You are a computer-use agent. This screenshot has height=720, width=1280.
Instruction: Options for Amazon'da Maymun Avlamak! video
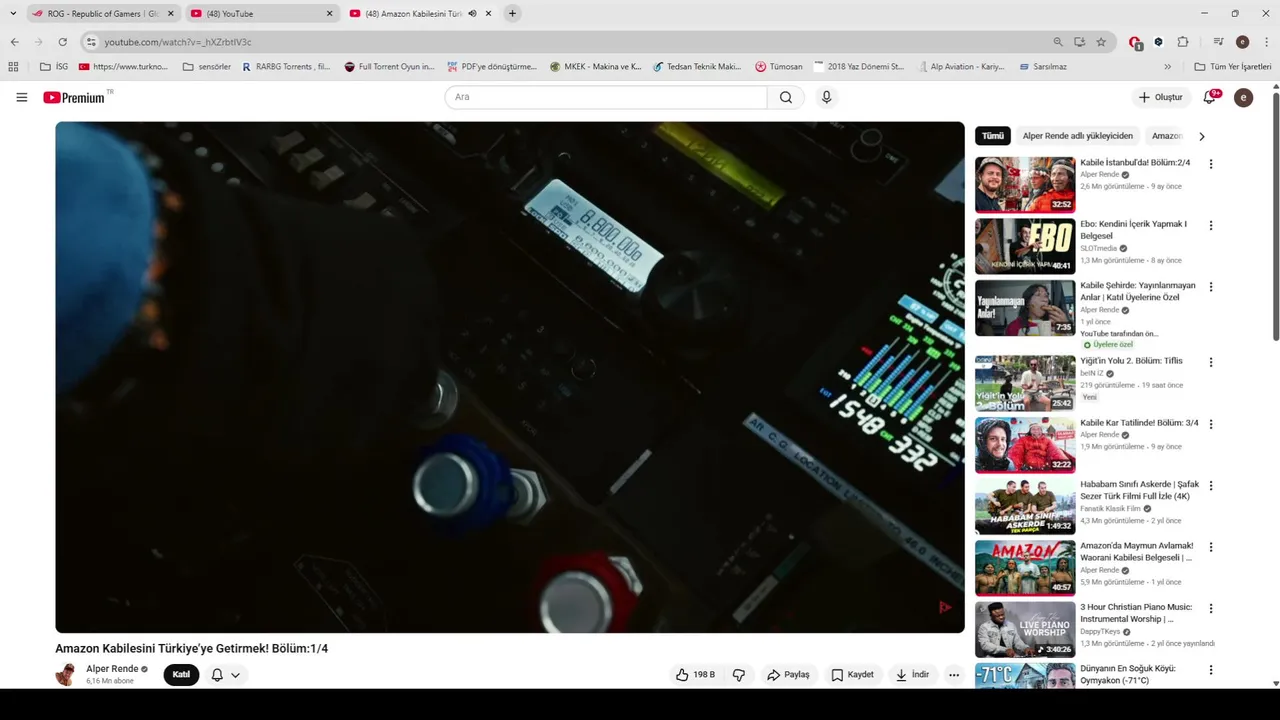pyautogui.click(x=1210, y=547)
